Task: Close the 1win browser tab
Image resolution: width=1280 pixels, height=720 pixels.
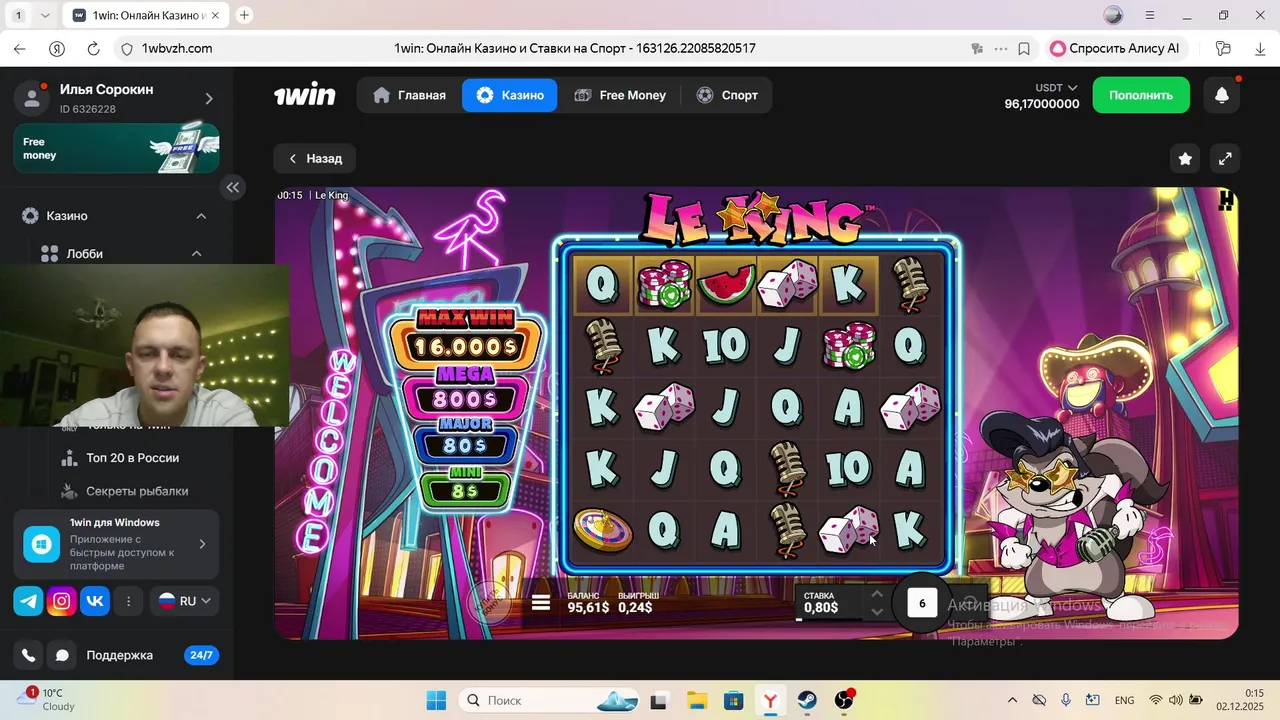Action: 215,15
